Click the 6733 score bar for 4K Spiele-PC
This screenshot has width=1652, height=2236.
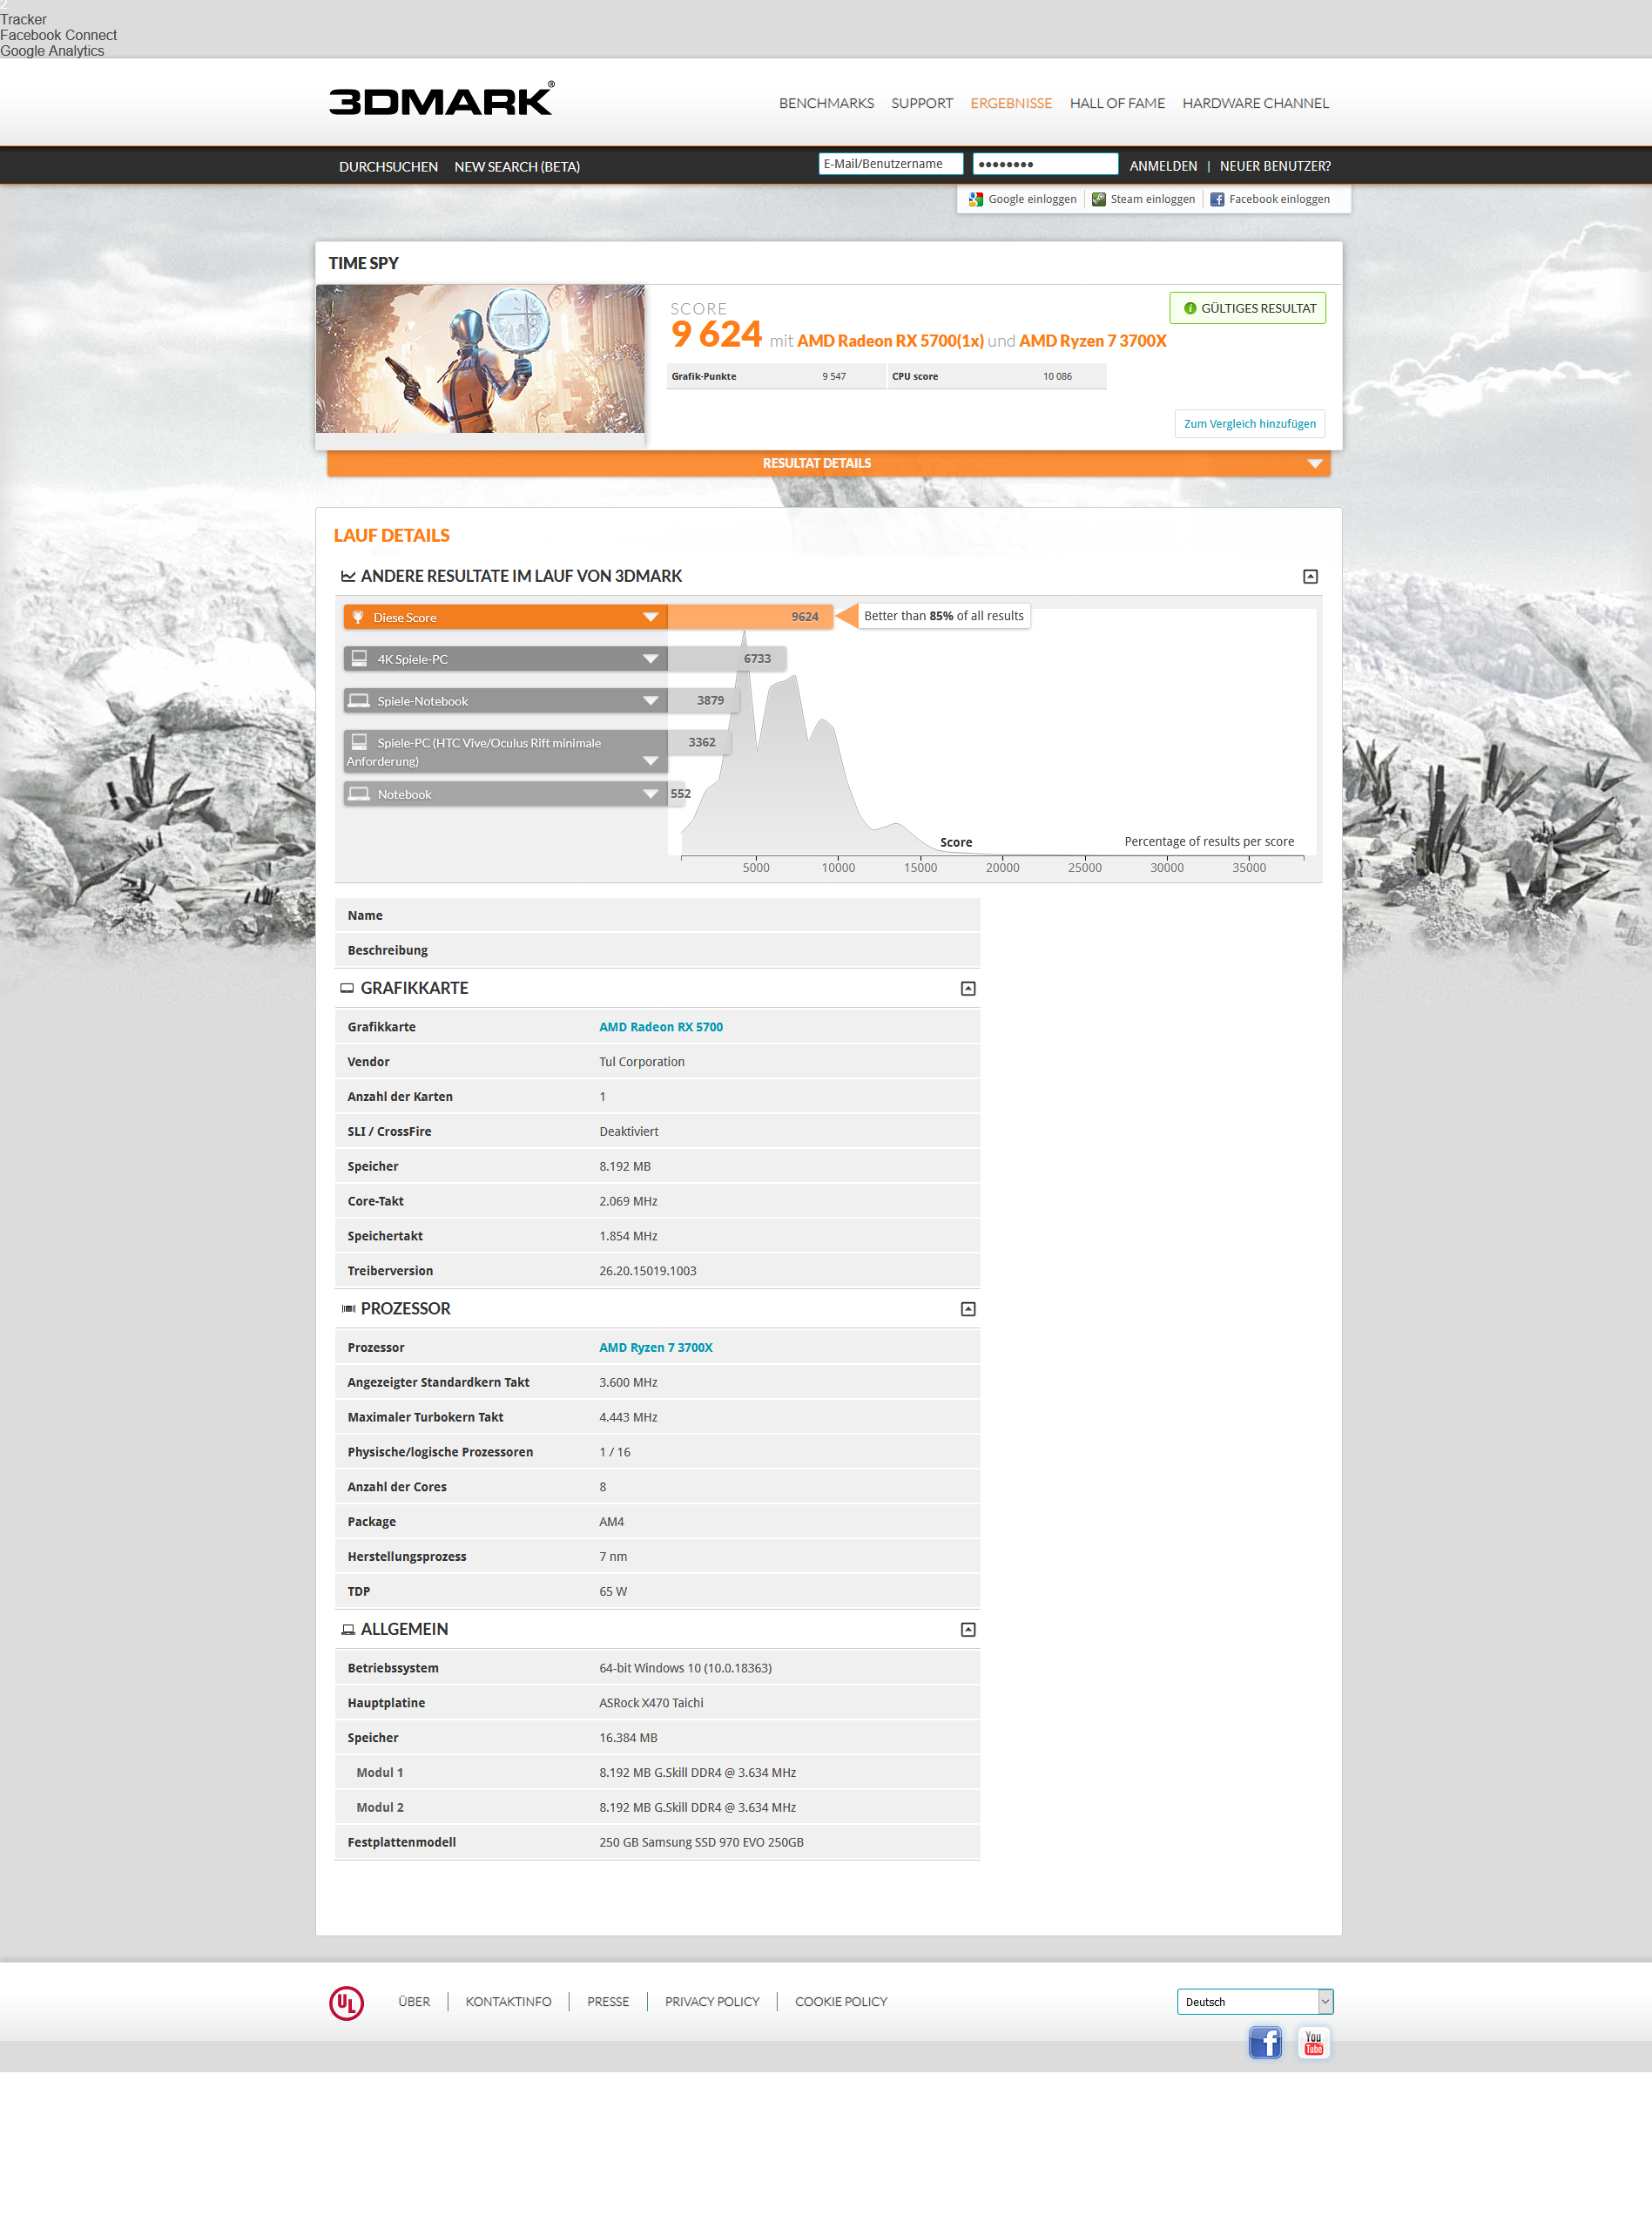[x=727, y=659]
